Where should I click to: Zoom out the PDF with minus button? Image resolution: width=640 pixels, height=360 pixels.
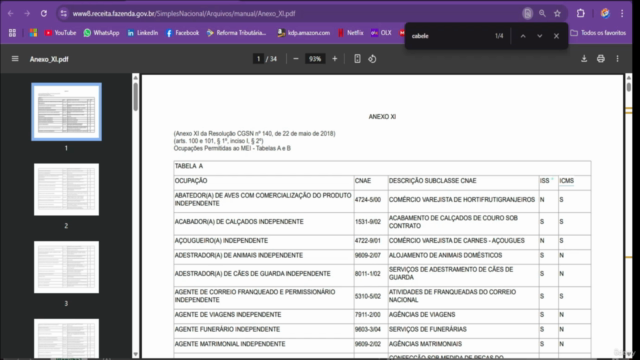tap(296, 59)
